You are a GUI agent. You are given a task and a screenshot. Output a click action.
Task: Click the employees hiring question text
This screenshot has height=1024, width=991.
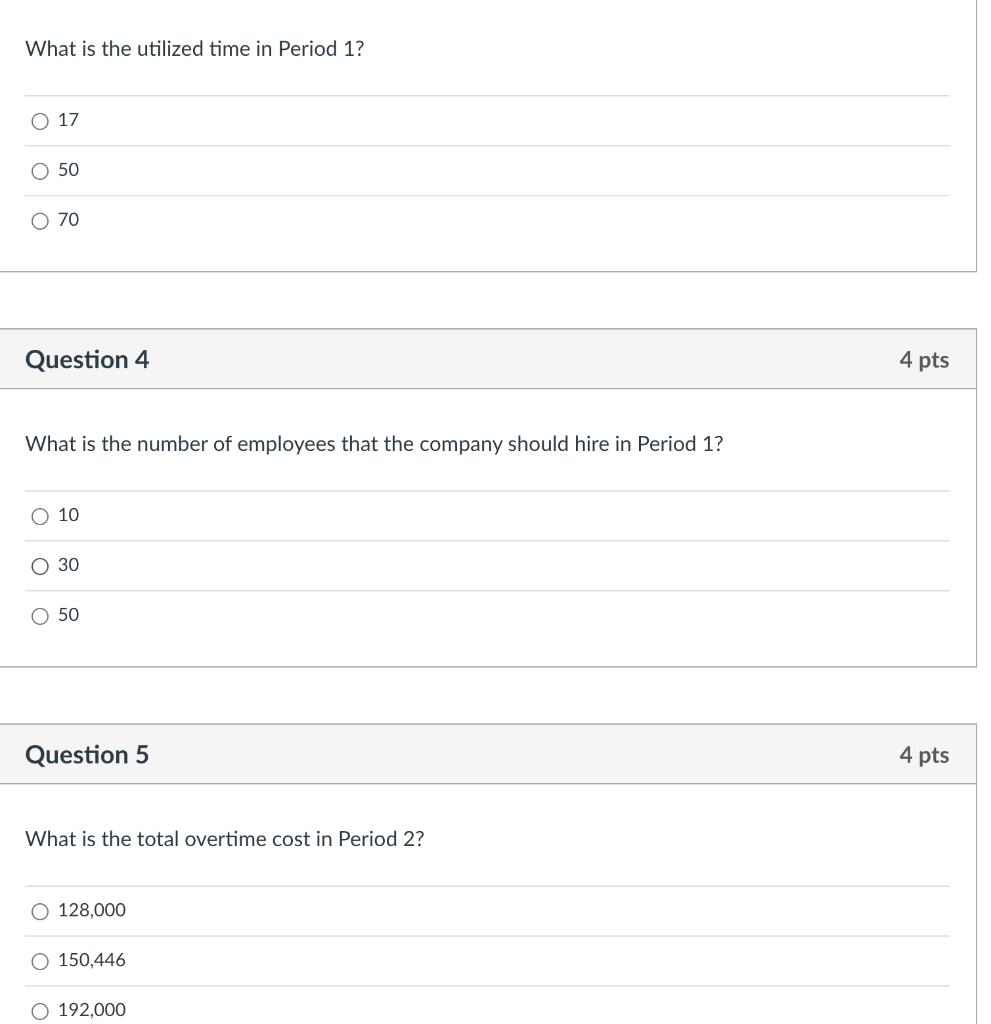374,444
